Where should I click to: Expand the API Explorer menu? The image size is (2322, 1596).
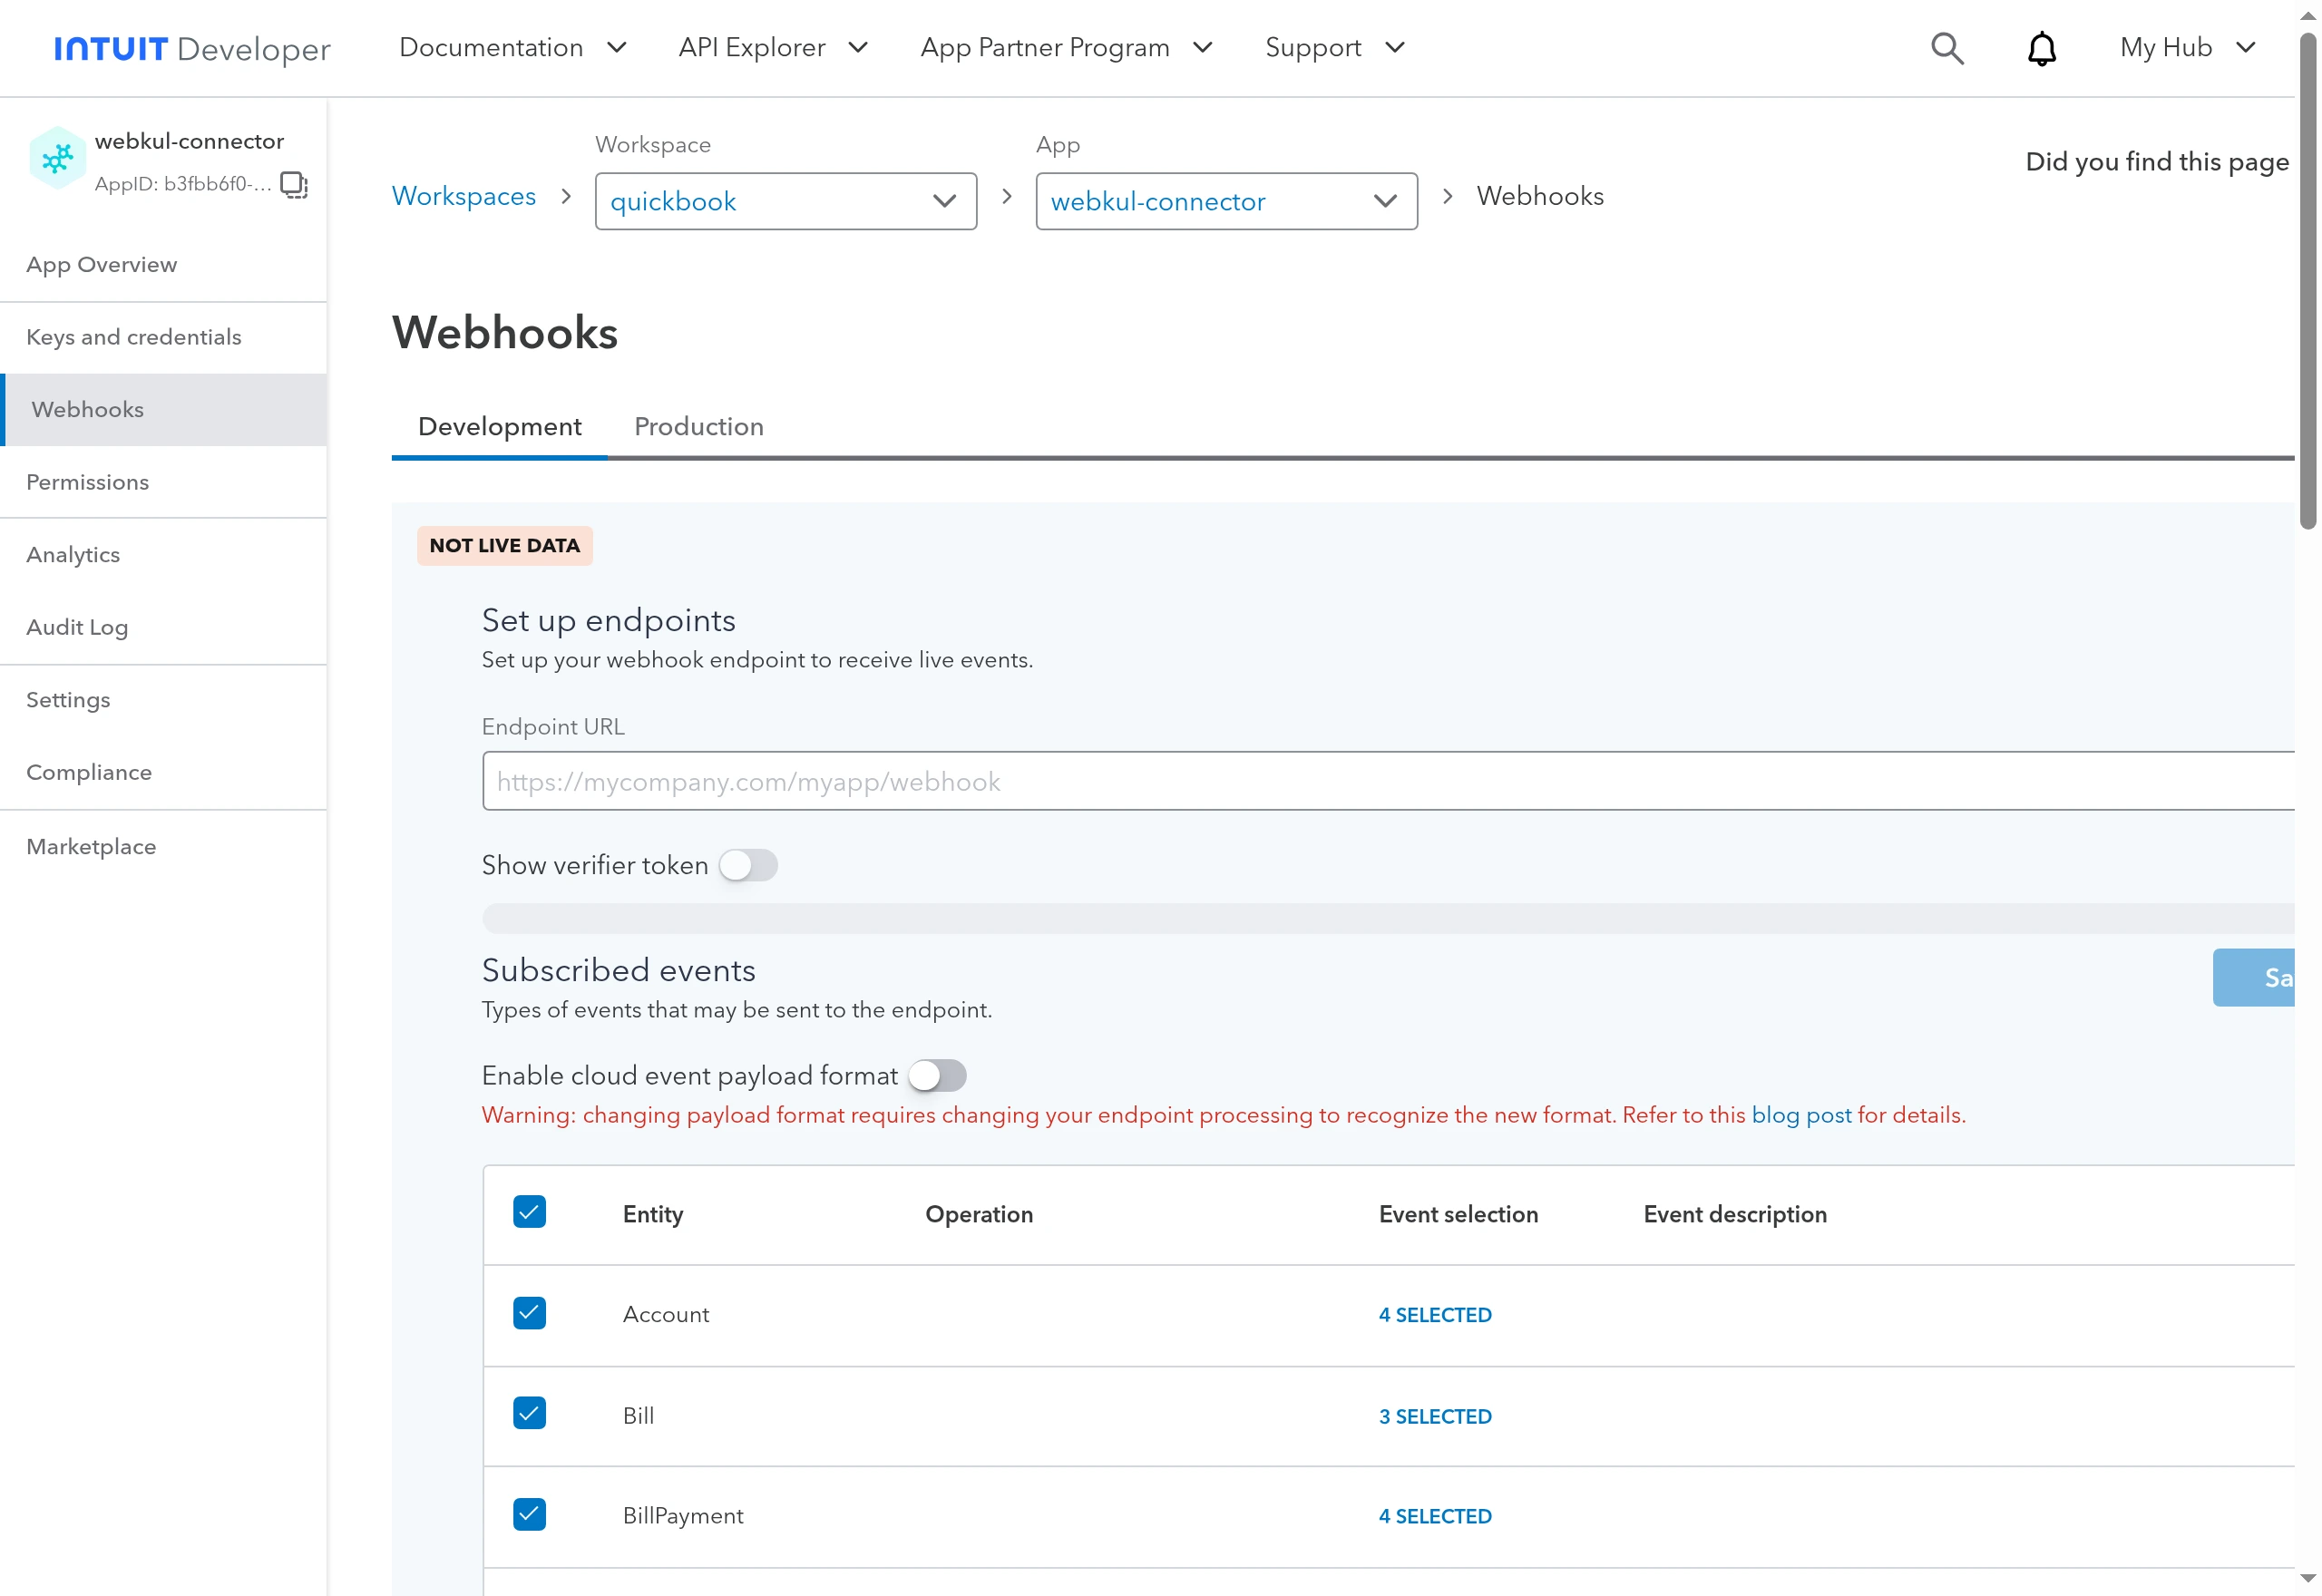[773, 47]
